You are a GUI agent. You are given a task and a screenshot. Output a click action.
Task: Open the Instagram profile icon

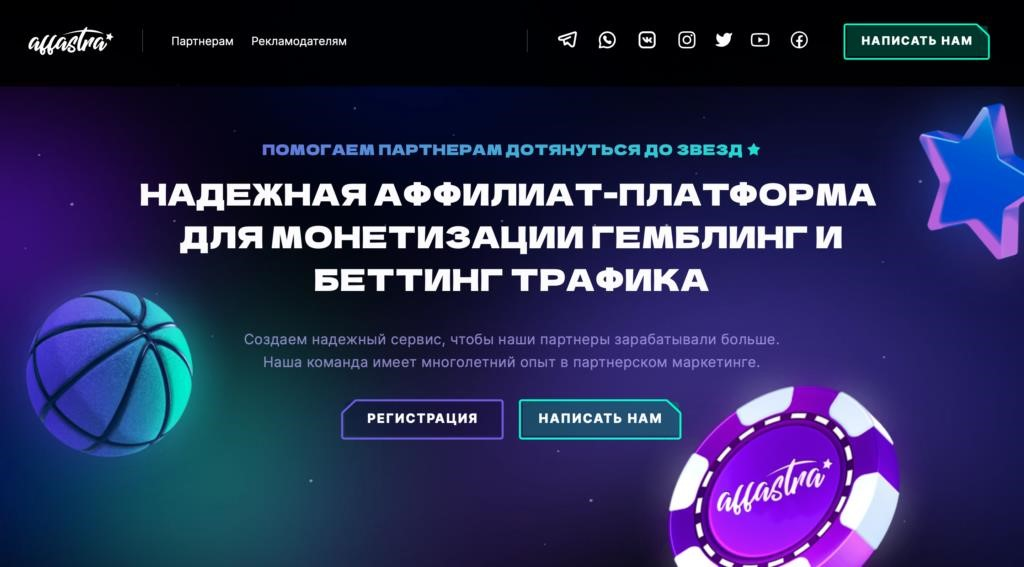tap(686, 40)
